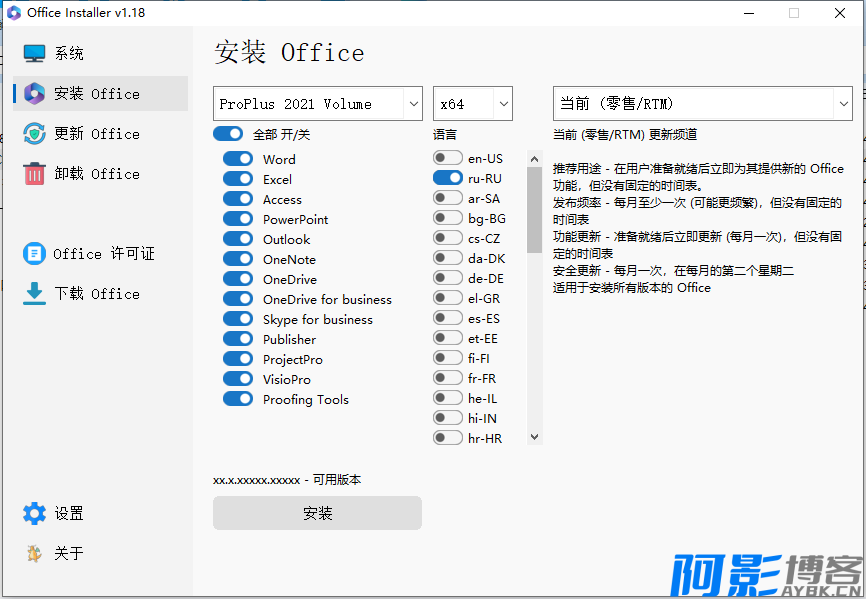Minimize the Office Installer window
This screenshot has width=866, height=599.
(747, 13)
